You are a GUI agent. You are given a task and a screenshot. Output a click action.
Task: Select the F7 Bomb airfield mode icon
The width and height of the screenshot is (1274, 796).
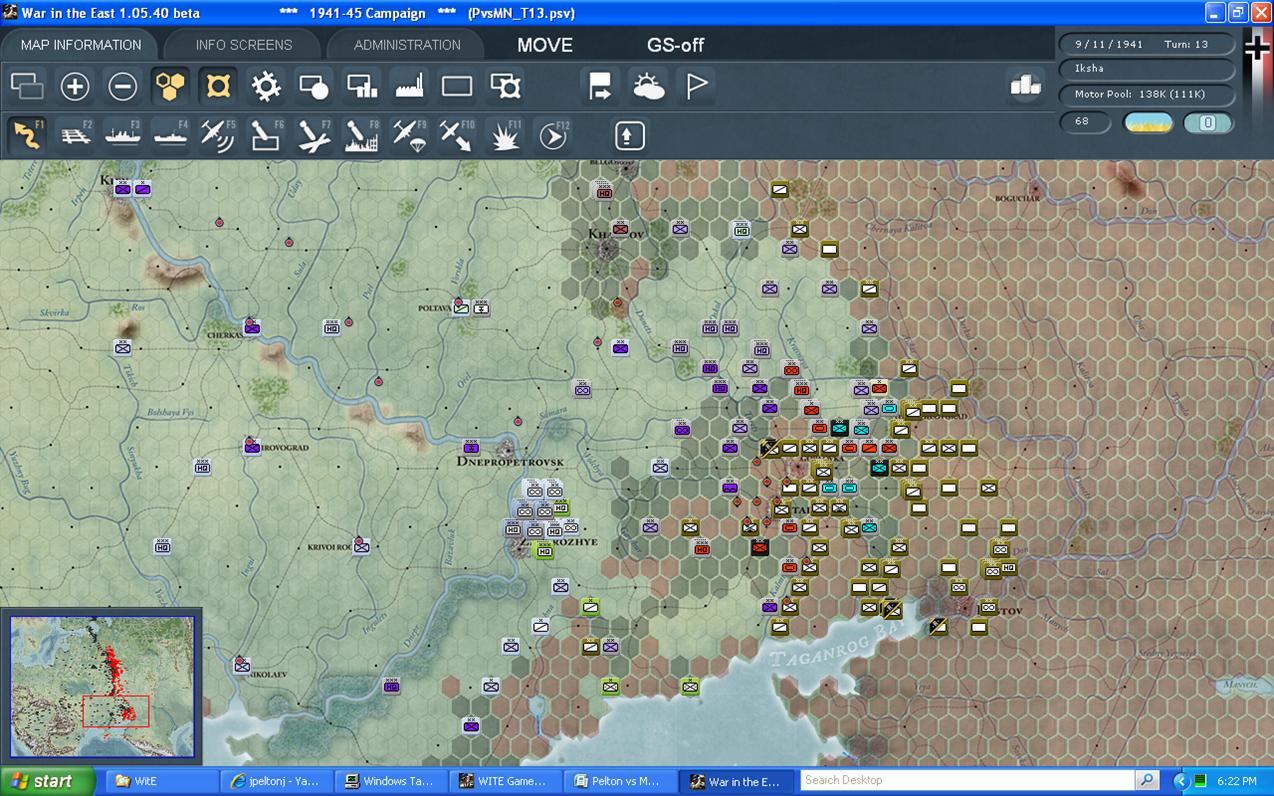pos(314,135)
